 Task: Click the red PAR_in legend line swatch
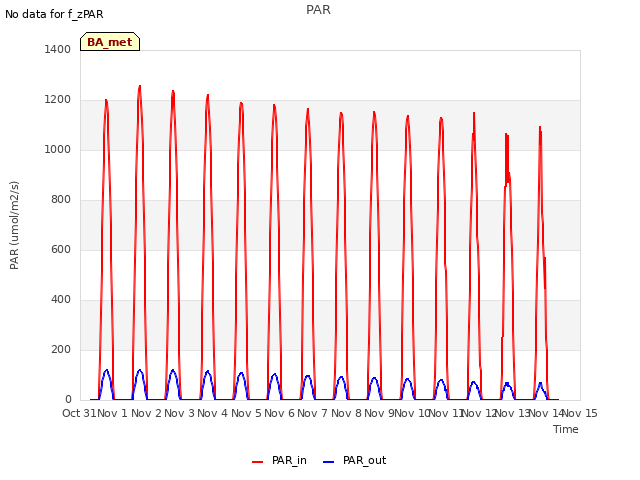click(258, 462)
